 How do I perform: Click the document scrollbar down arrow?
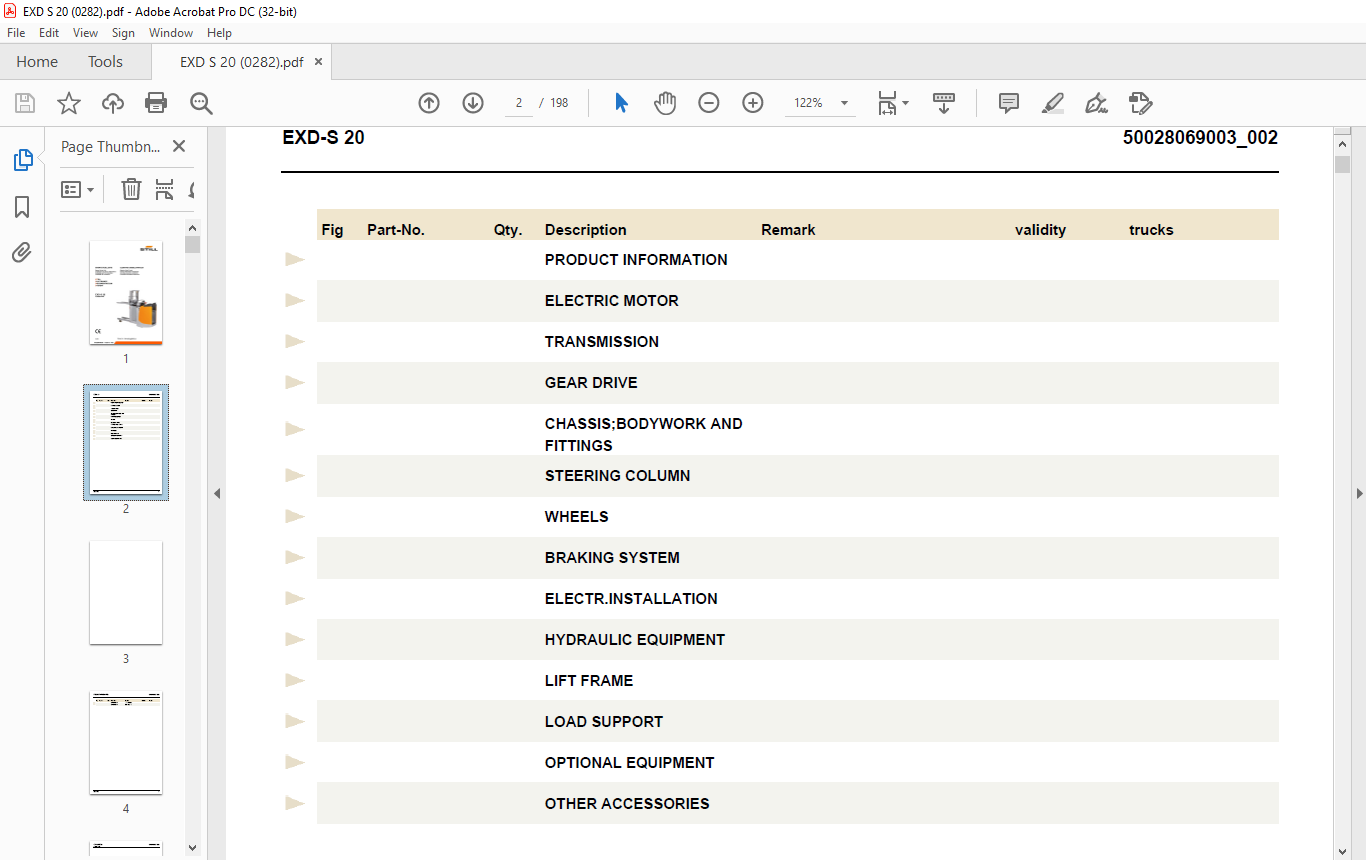[x=1342, y=851]
